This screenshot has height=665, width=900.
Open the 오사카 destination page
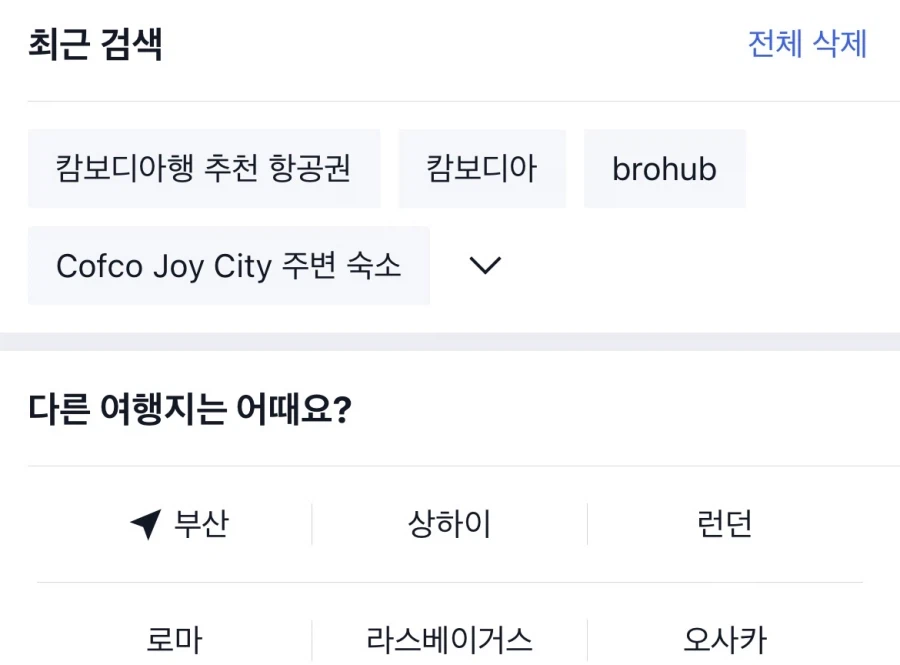pos(724,638)
